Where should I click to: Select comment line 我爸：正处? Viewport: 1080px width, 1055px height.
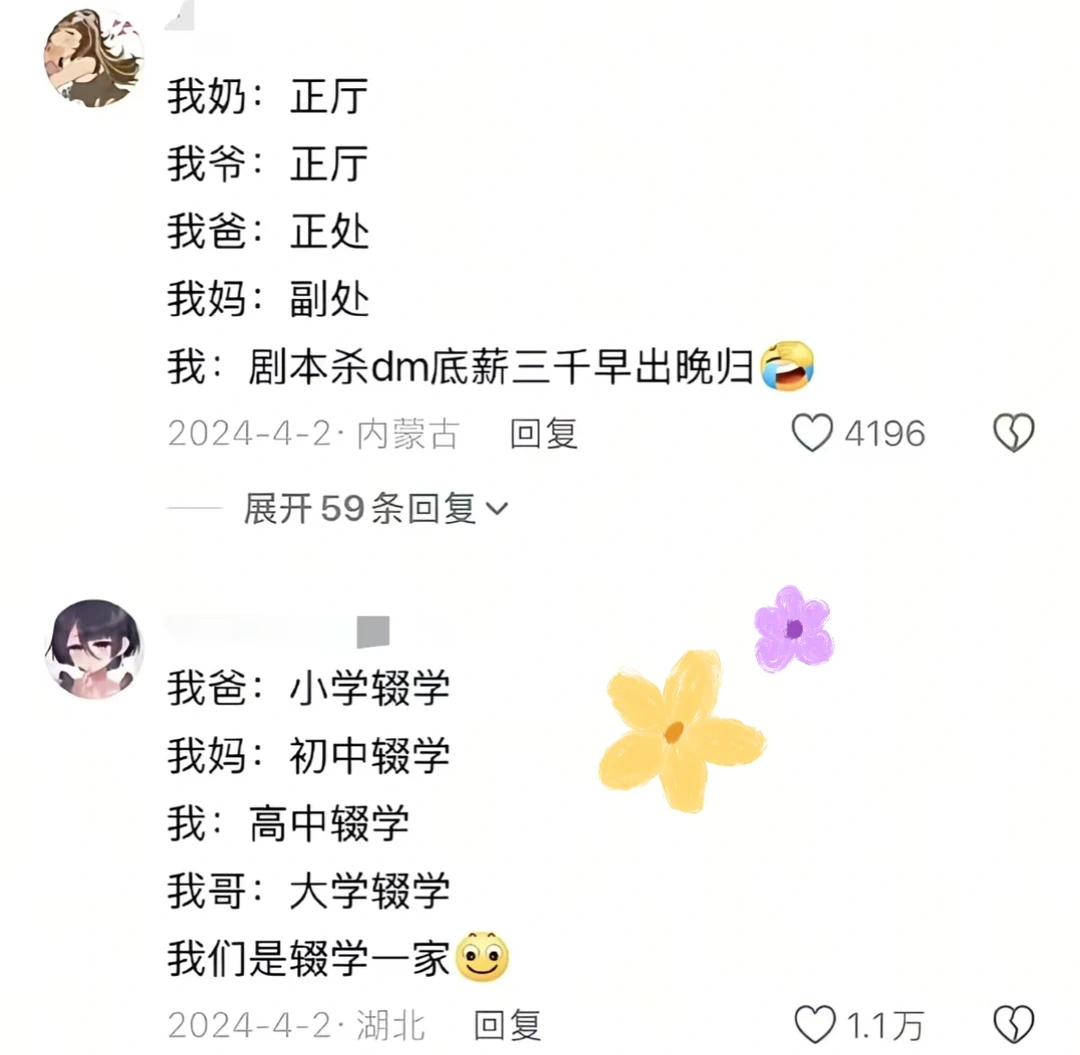[x=269, y=231]
